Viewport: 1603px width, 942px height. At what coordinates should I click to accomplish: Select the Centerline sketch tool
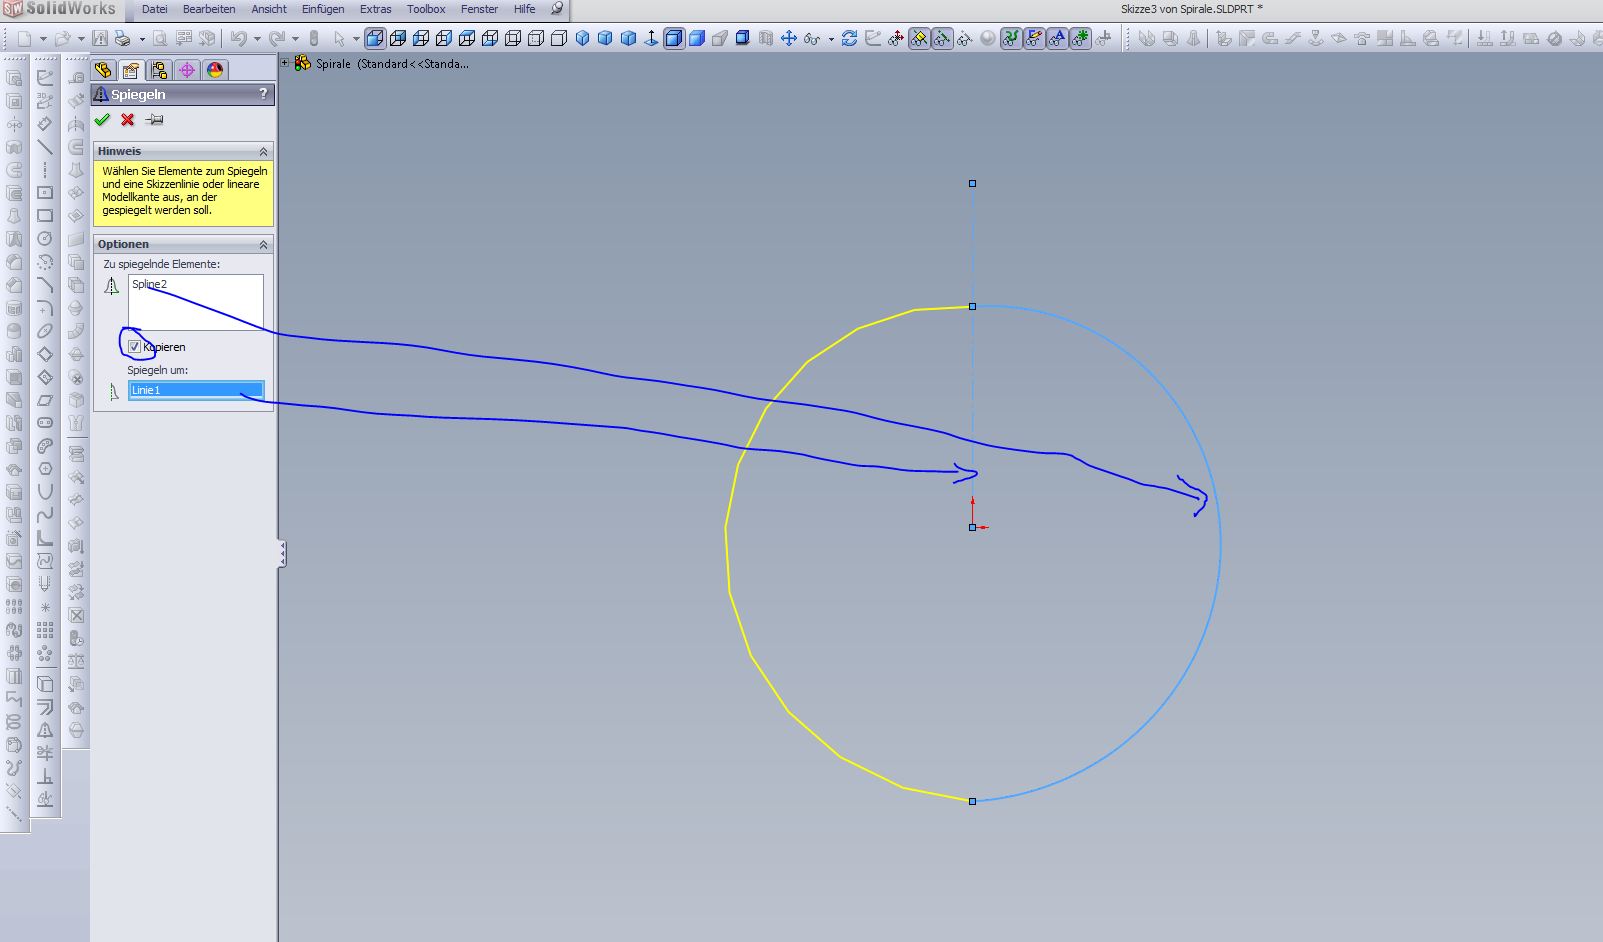point(45,170)
